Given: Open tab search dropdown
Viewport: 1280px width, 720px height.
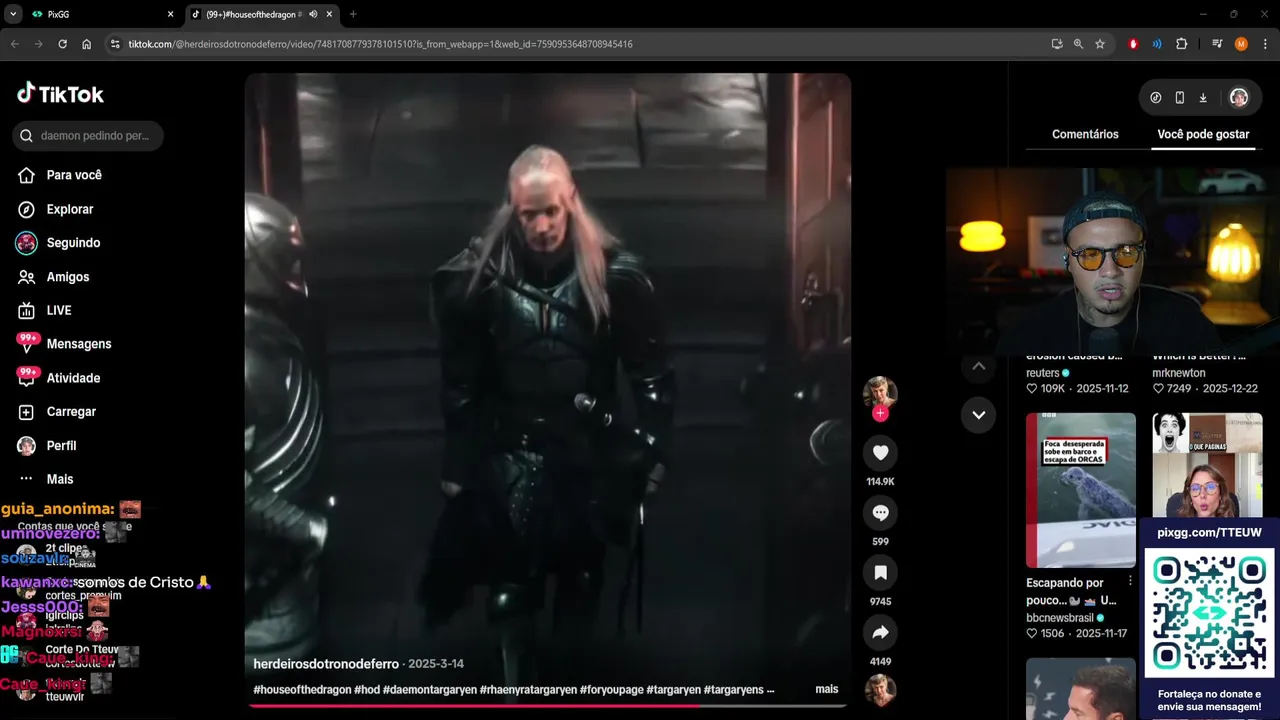Looking at the screenshot, I should pos(13,14).
